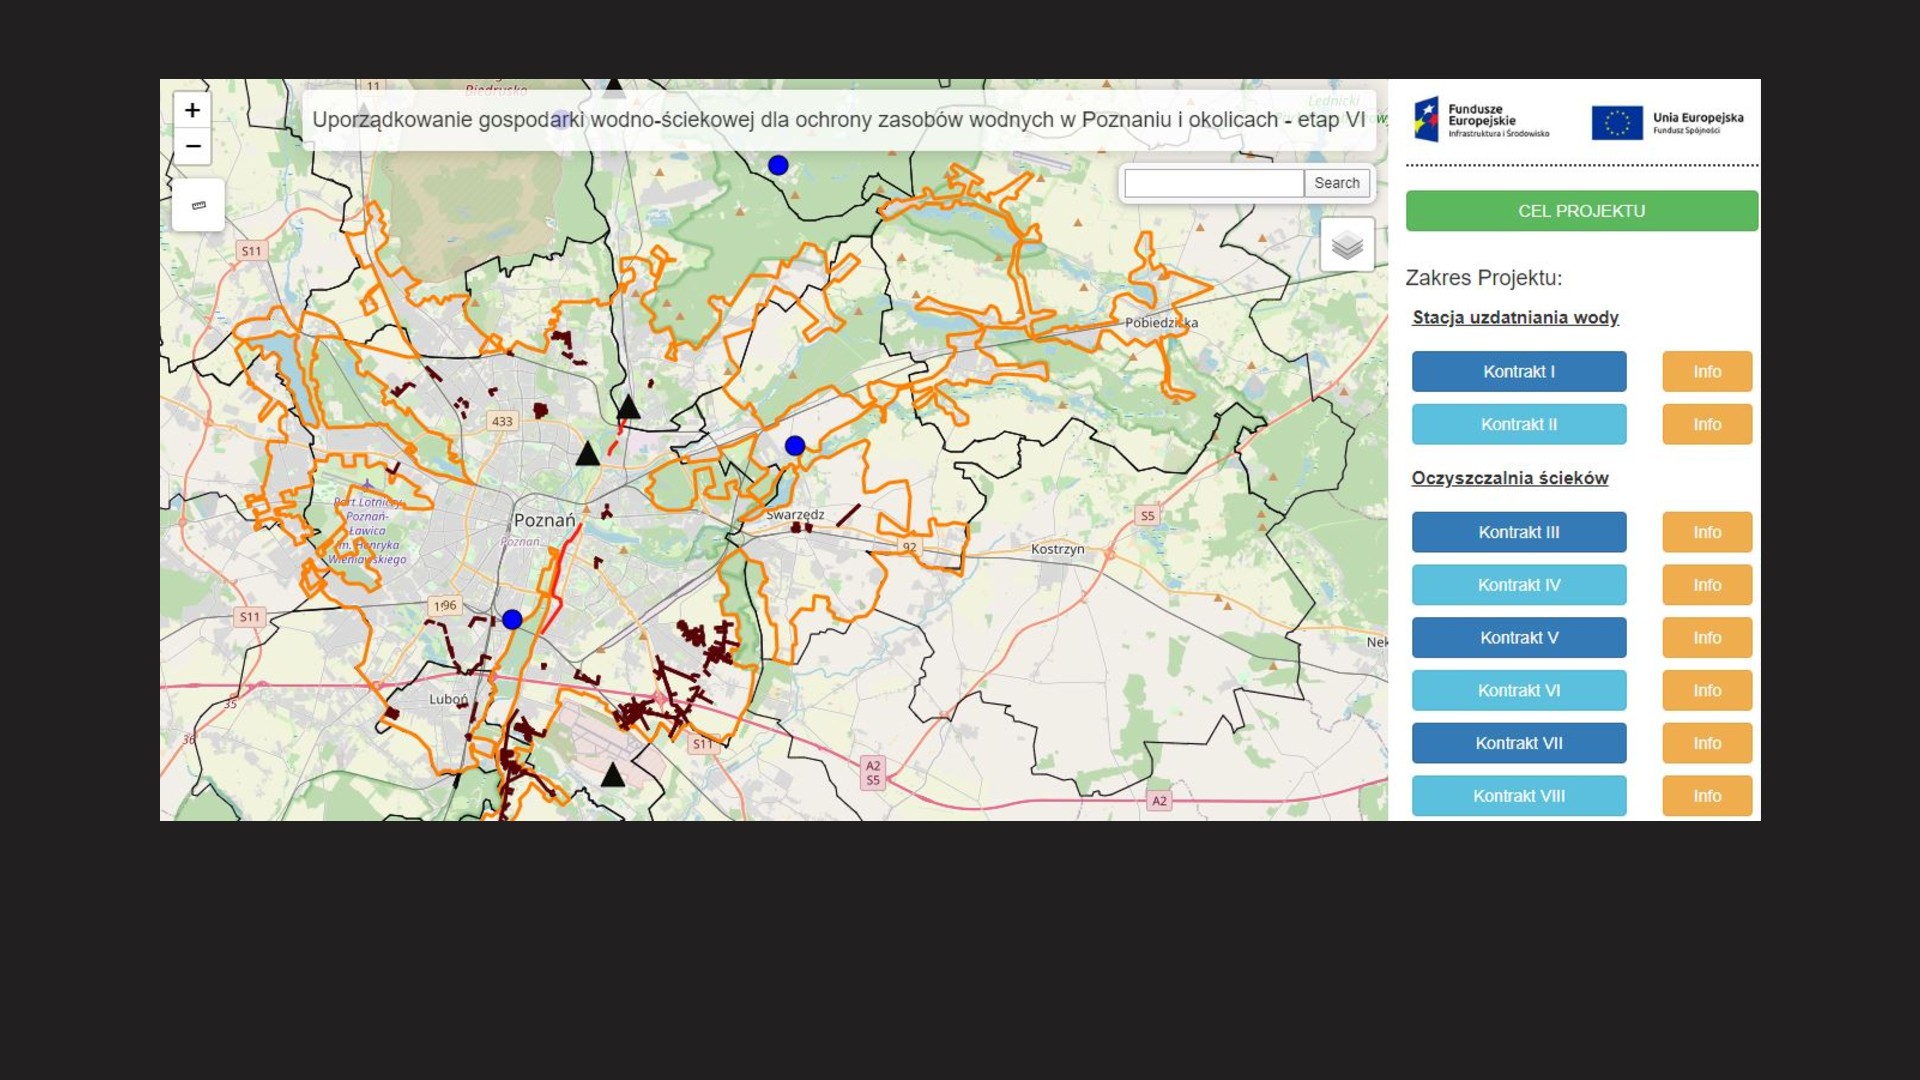Click the Fundusze Europejskie logo

pos(1481,120)
